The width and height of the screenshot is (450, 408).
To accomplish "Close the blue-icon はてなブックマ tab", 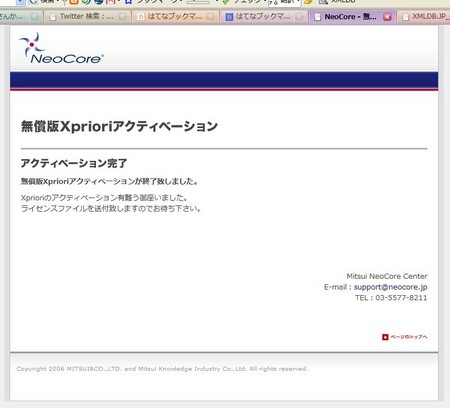I will pyautogui.click(x=299, y=17).
